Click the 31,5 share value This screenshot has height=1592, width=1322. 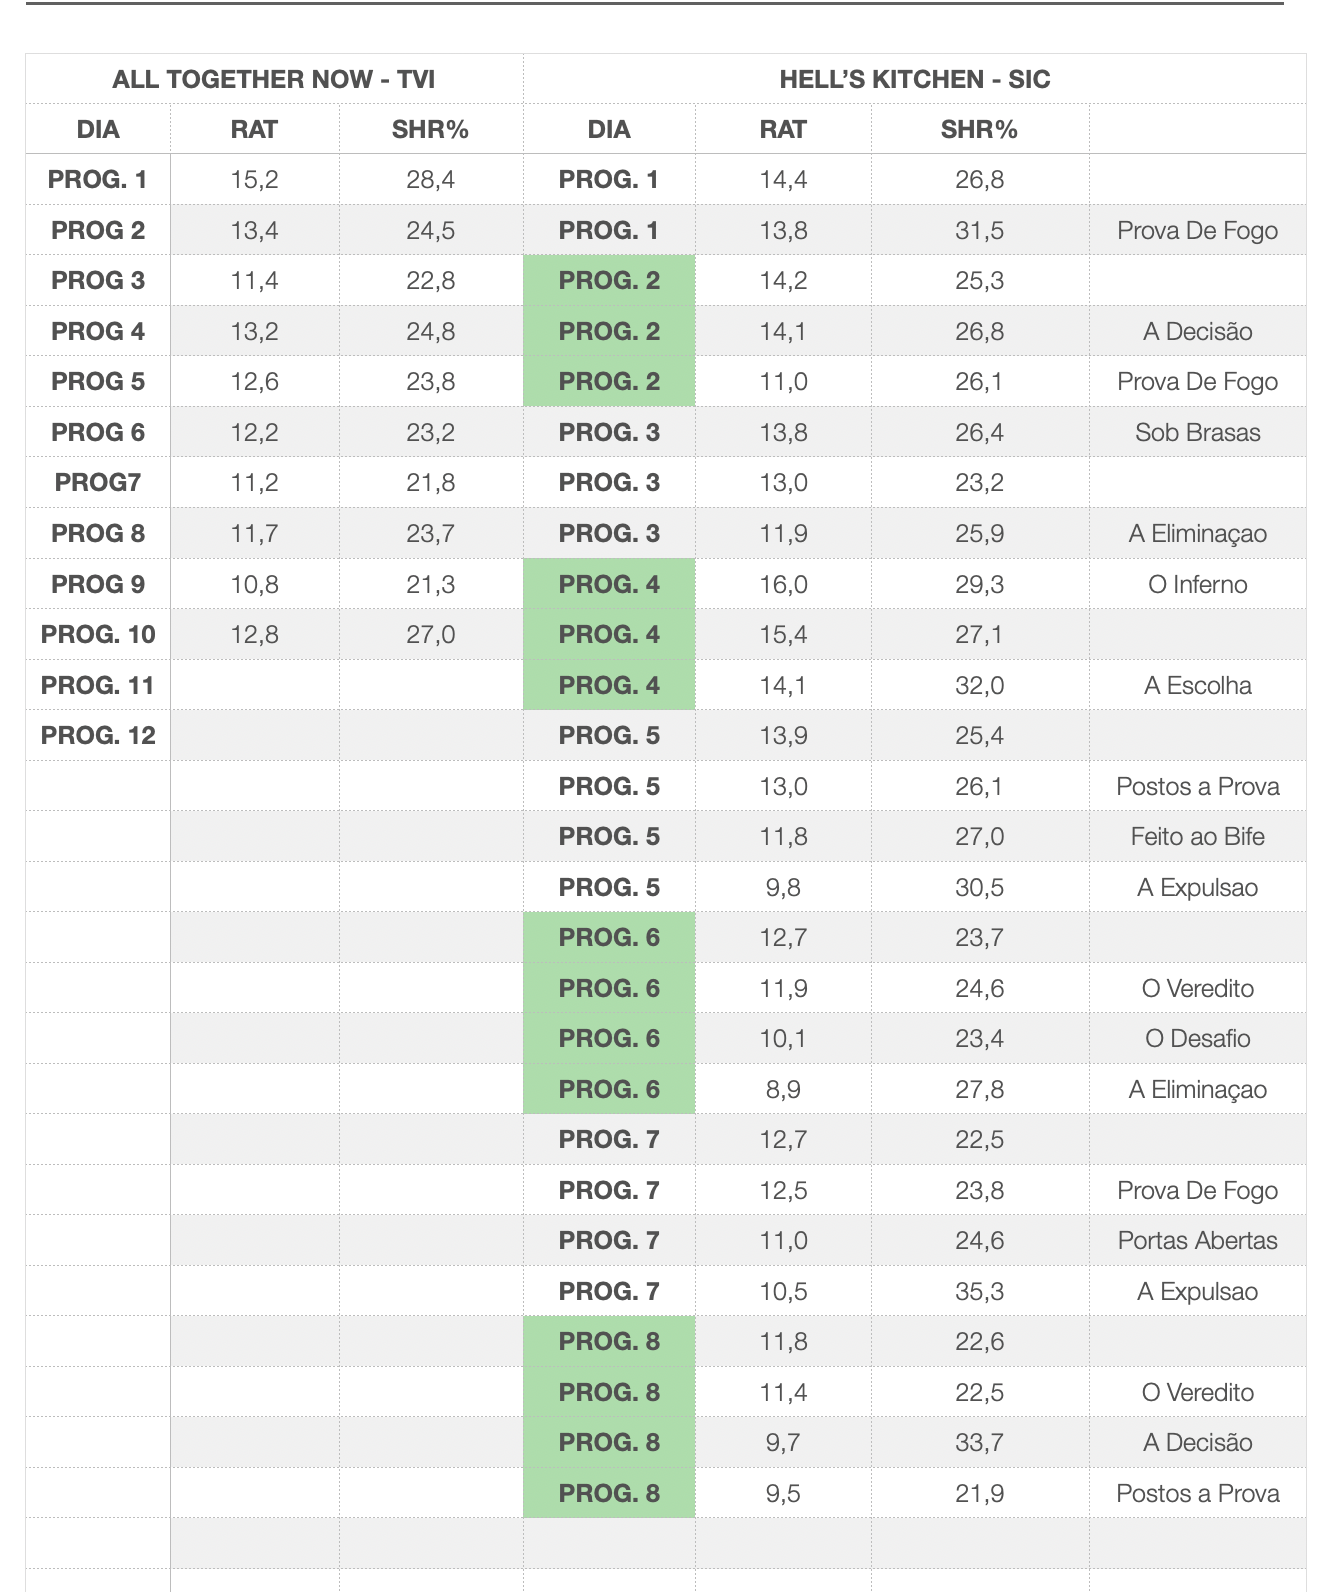tap(979, 230)
